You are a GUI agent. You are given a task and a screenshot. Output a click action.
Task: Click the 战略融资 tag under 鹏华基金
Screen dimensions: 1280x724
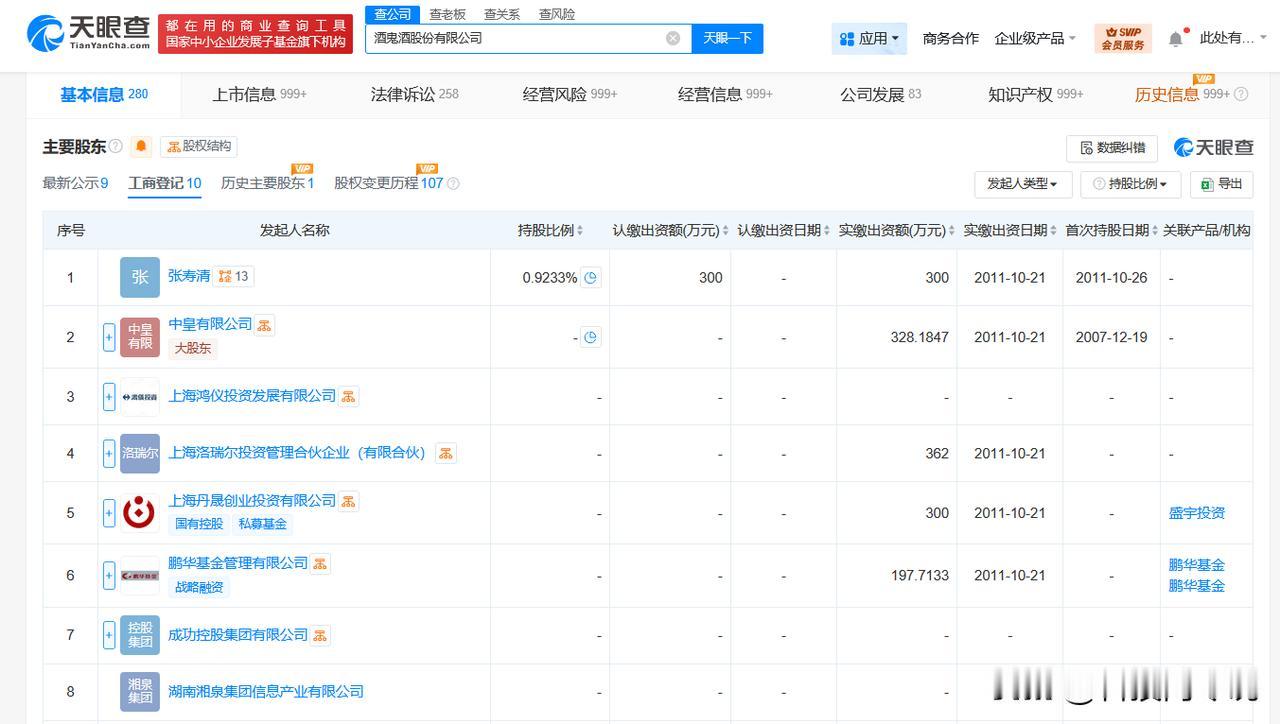(199, 587)
